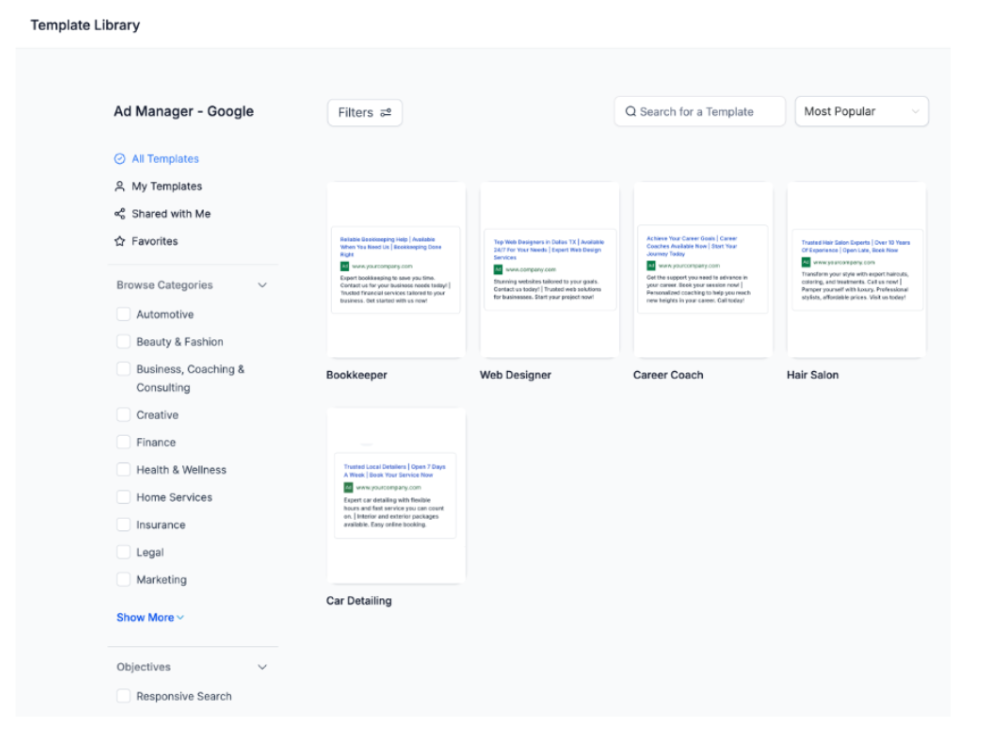The width and height of the screenshot is (1004, 735).
Task: Click the filter sliders icon
Action: (386, 113)
